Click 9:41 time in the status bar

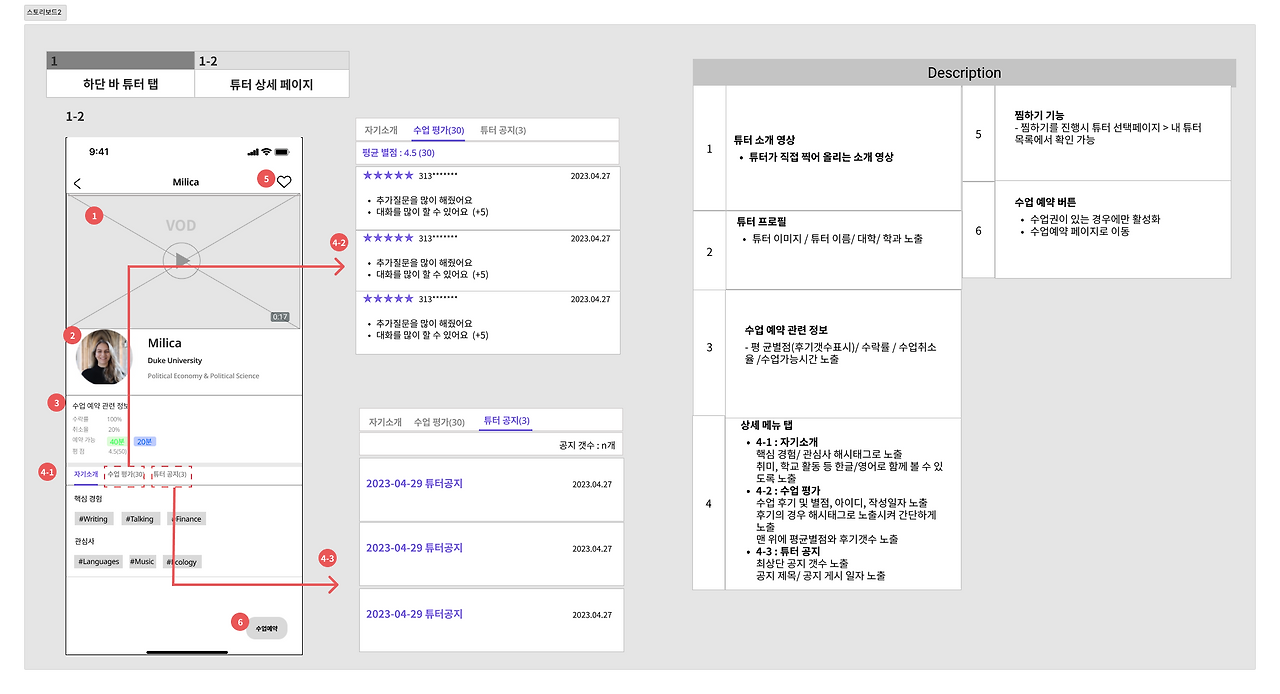[99, 152]
